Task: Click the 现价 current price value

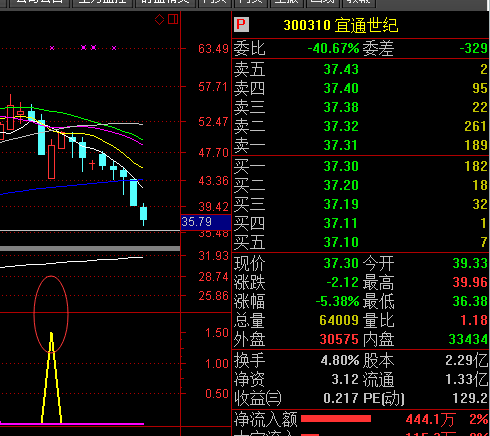Action: pos(341,263)
